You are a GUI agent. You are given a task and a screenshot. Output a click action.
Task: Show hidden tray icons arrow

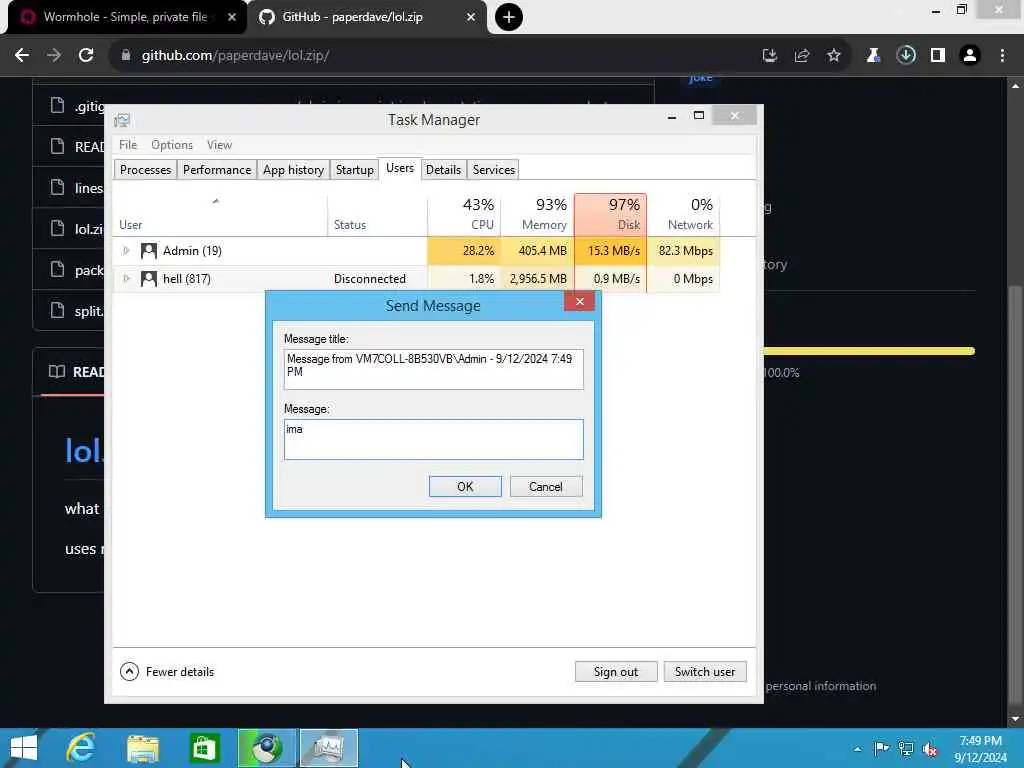857,749
